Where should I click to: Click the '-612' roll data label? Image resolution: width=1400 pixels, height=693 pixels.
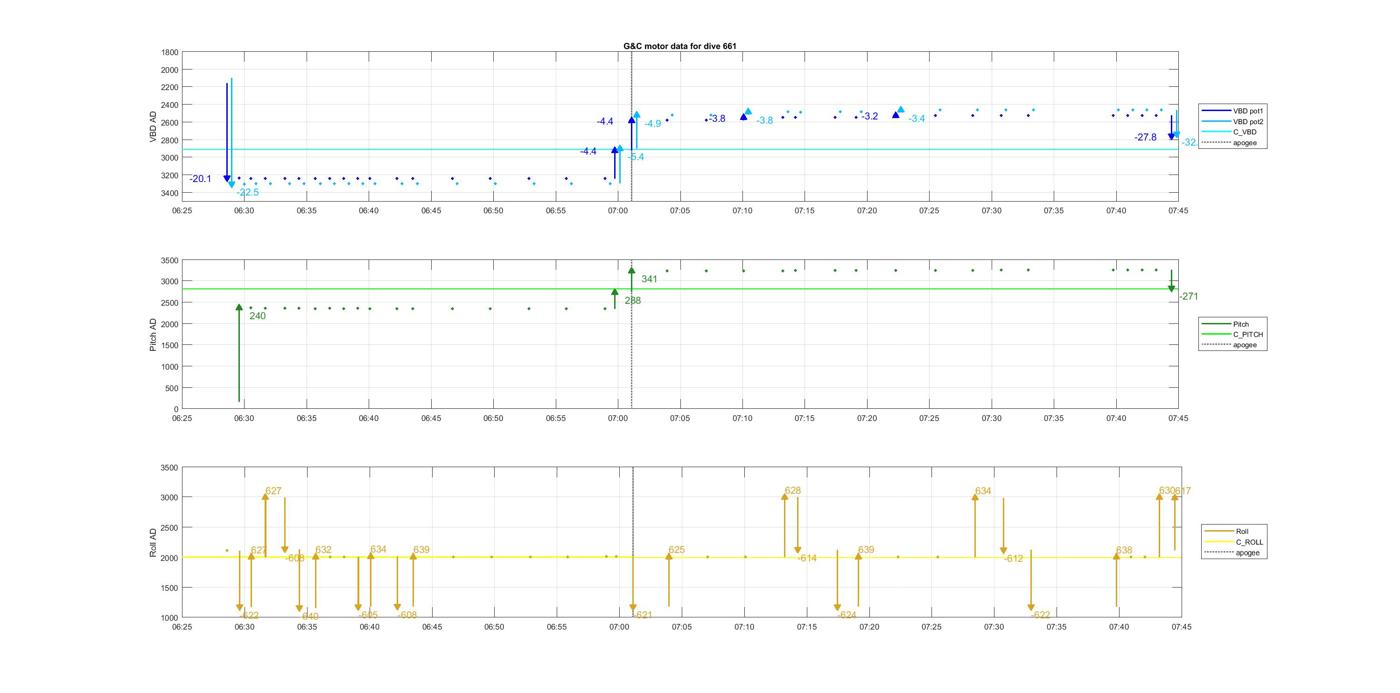tap(1013, 559)
